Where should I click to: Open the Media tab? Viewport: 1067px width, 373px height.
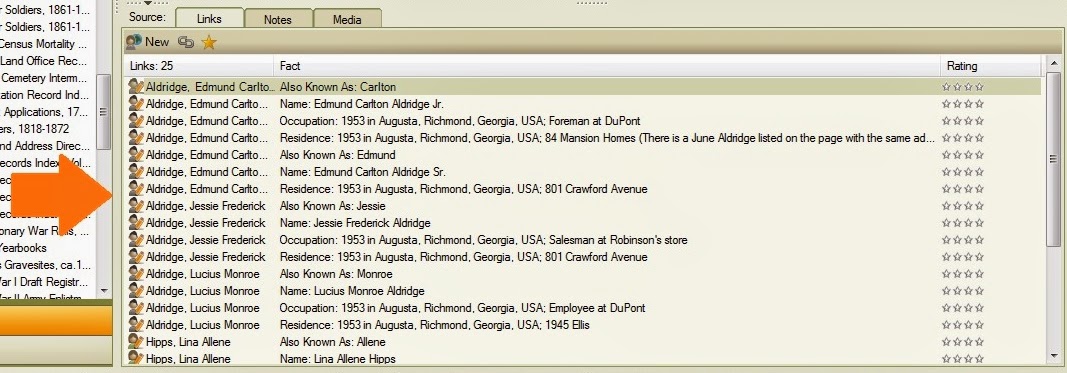[x=347, y=20]
